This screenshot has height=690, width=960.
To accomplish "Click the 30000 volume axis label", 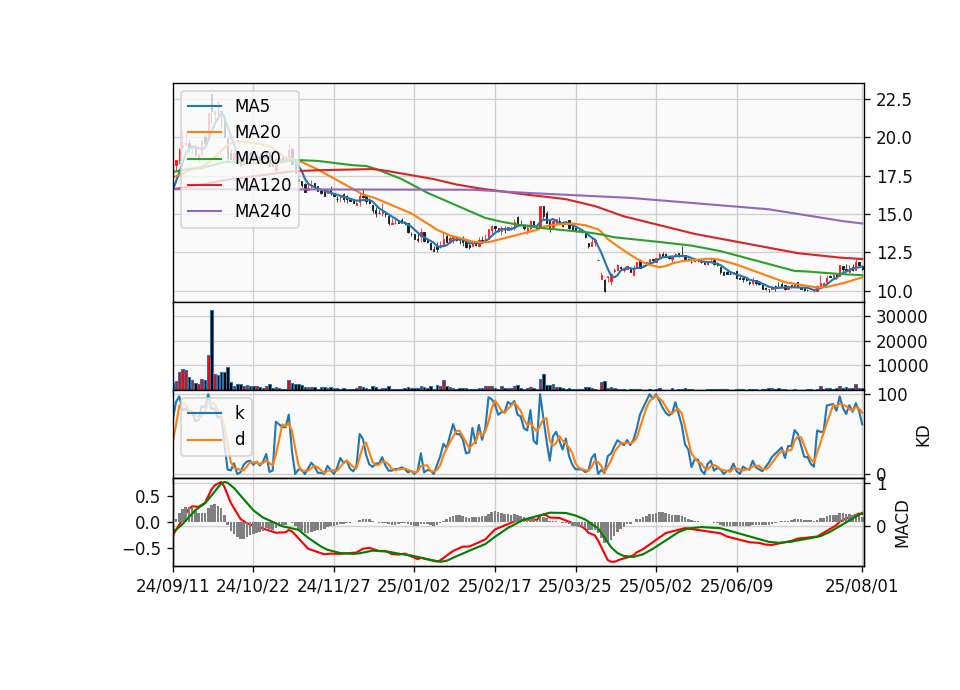I will click(902, 317).
